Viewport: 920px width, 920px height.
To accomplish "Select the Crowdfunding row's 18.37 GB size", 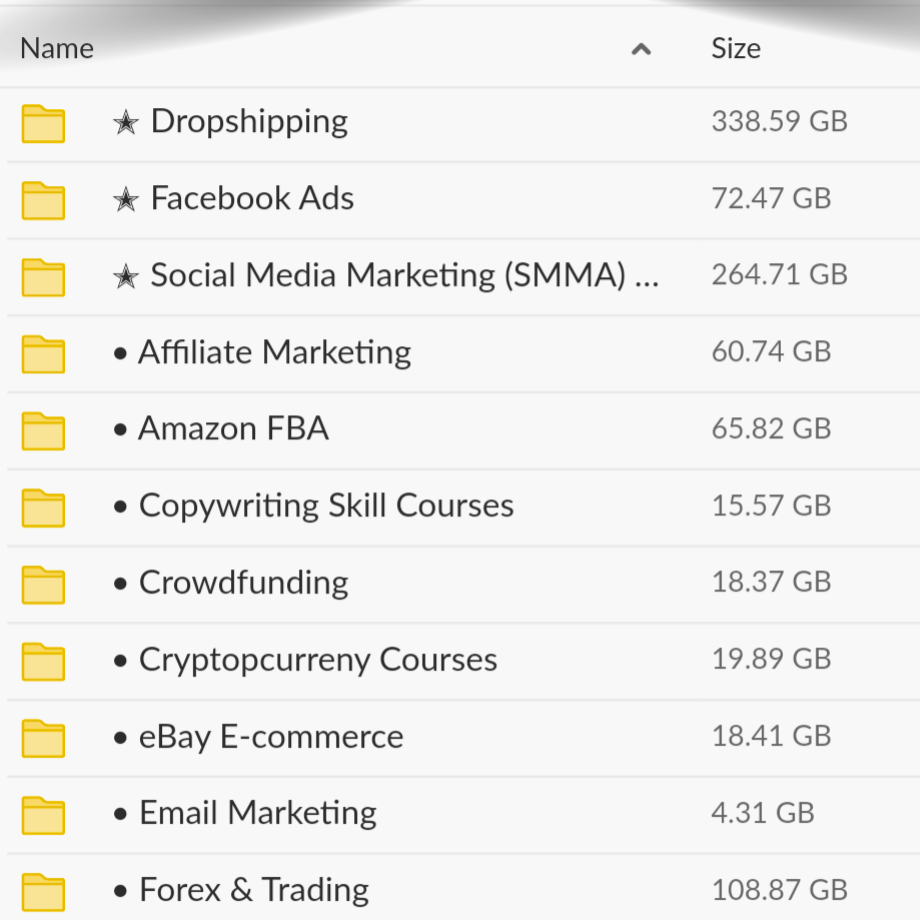I will click(x=771, y=583).
